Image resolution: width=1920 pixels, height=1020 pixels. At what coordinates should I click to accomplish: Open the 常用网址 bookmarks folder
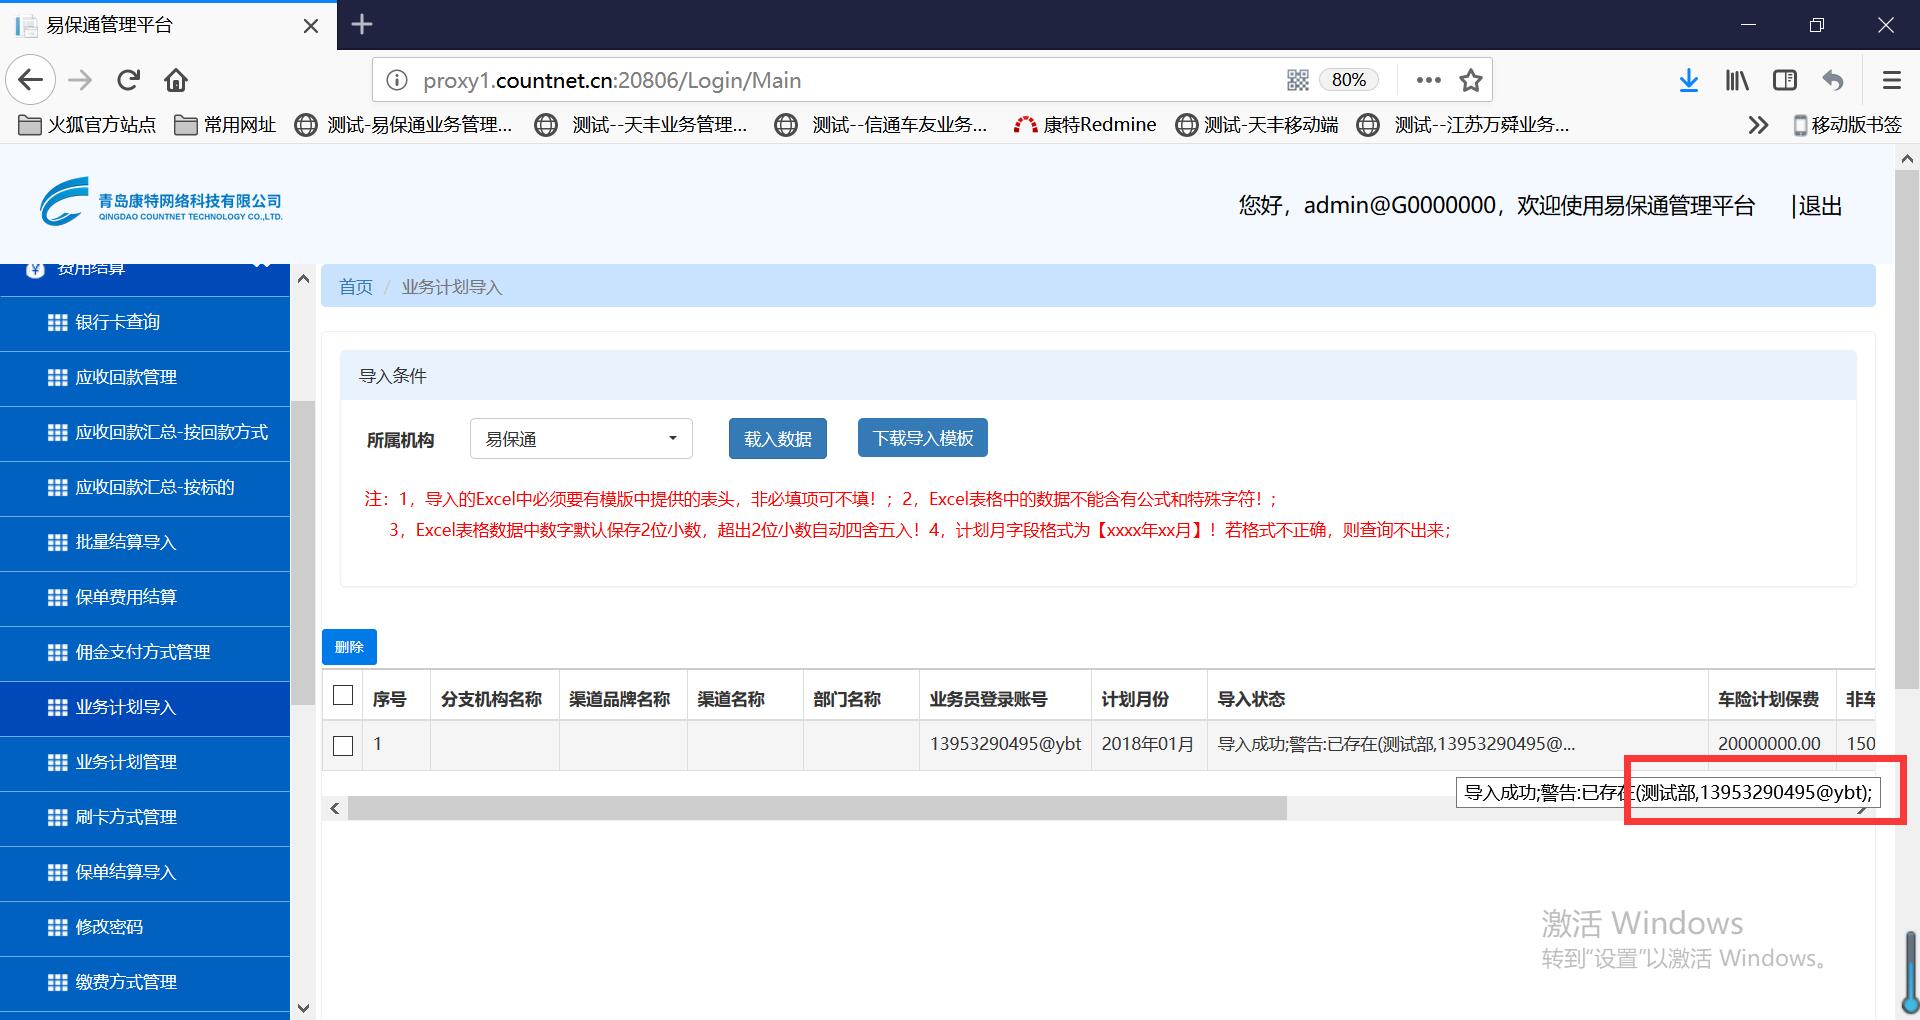point(226,125)
